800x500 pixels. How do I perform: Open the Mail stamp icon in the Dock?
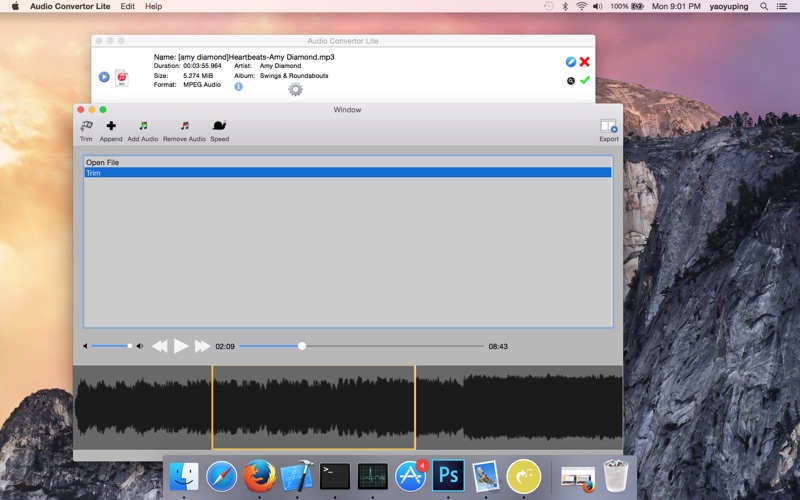pos(486,476)
